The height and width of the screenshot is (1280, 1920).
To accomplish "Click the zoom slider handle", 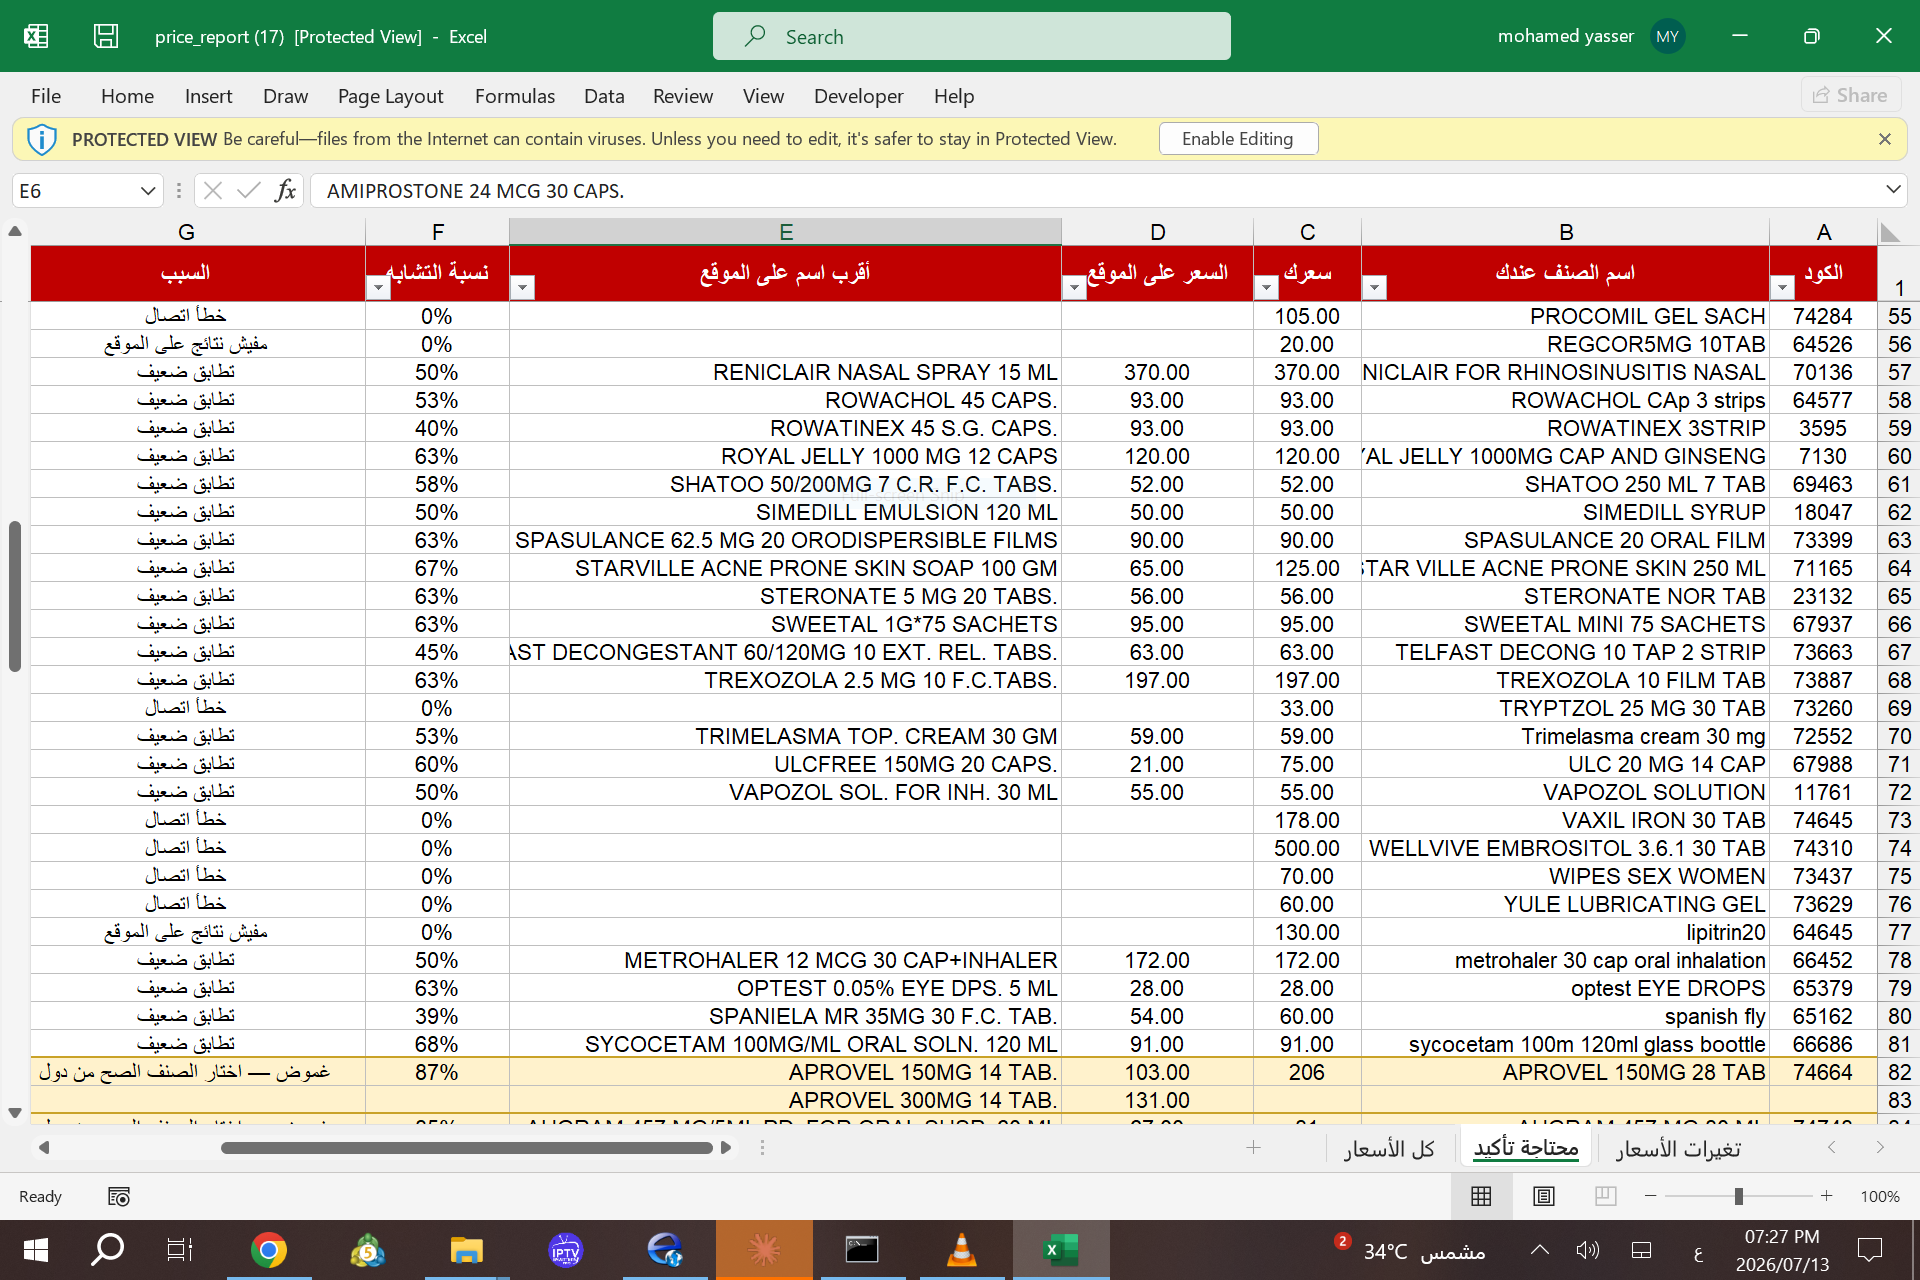I will click(x=1739, y=1196).
